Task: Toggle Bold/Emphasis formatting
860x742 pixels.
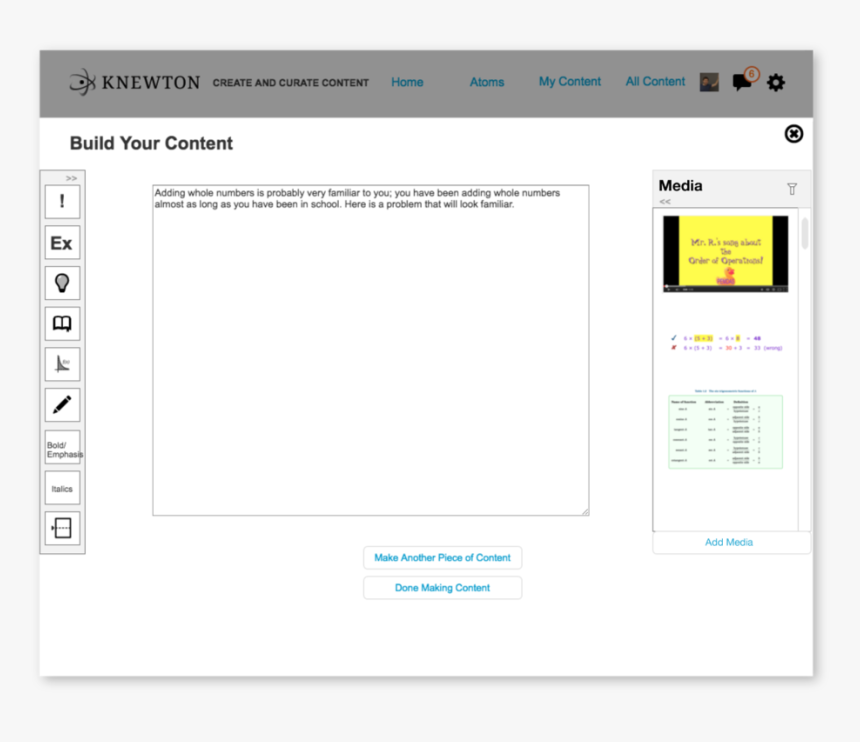Action: [x=62, y=447]
